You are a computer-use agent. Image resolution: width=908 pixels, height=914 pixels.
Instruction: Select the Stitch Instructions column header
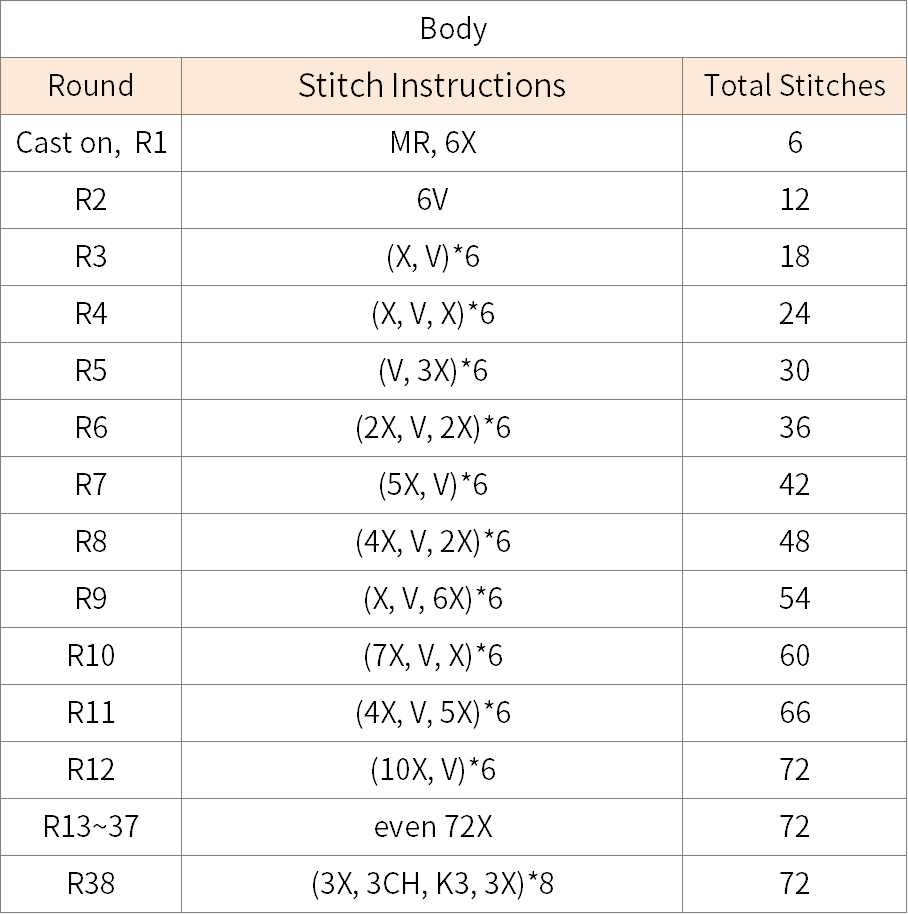(x=432, y=86)
